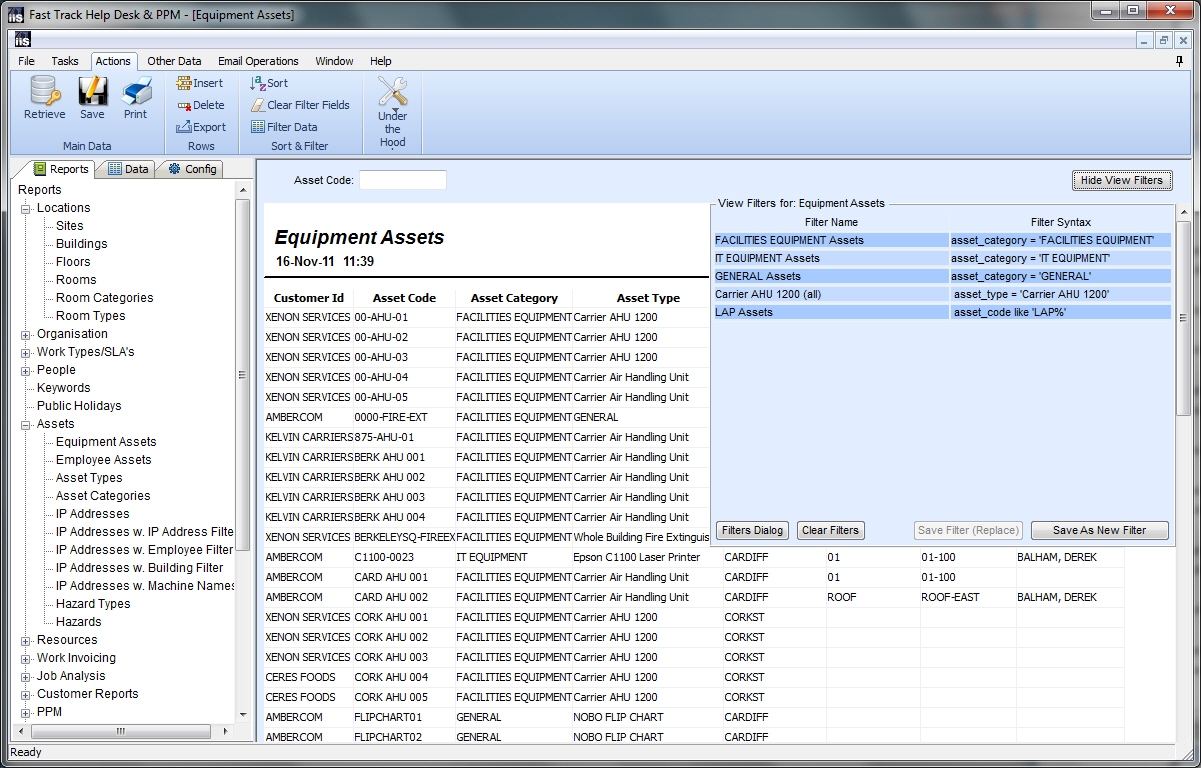The width and height of the screenshot is (1201, 768).
Task: Insert a new row
Action: click(x=200, y=83)
